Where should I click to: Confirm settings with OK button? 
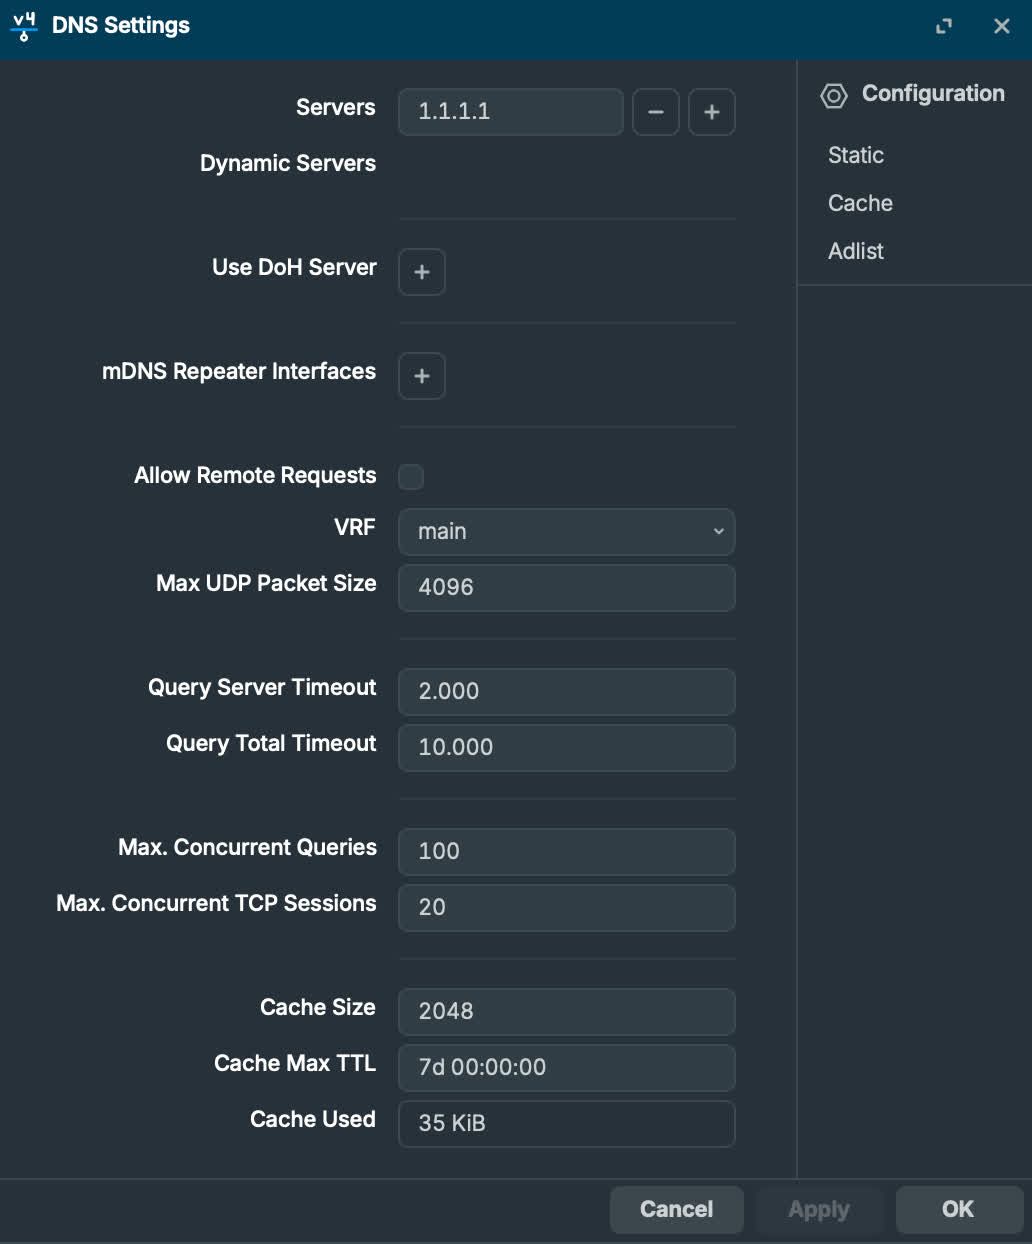pyautogui.click(x=958, y=1209)
